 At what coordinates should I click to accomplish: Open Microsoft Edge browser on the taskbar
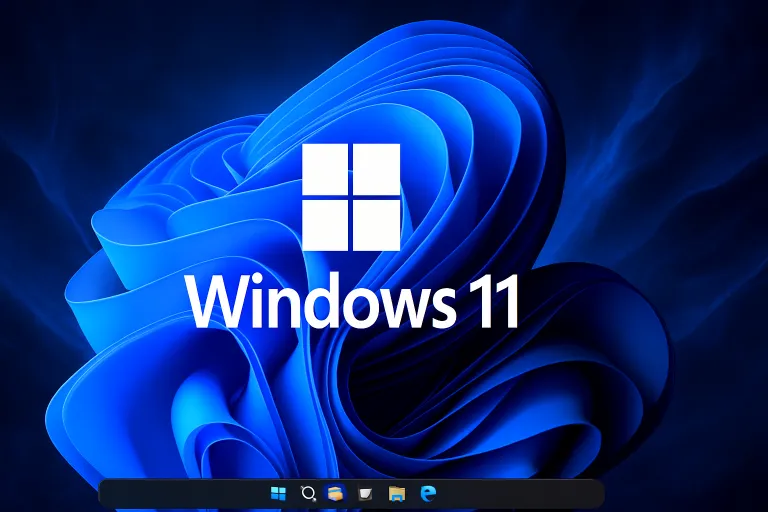[428, 493]
